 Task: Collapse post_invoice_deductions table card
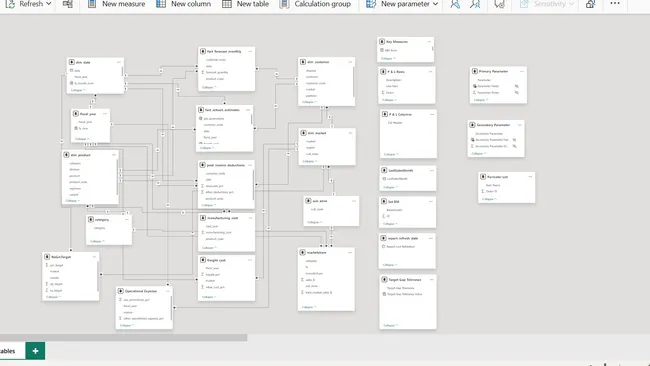209,205
